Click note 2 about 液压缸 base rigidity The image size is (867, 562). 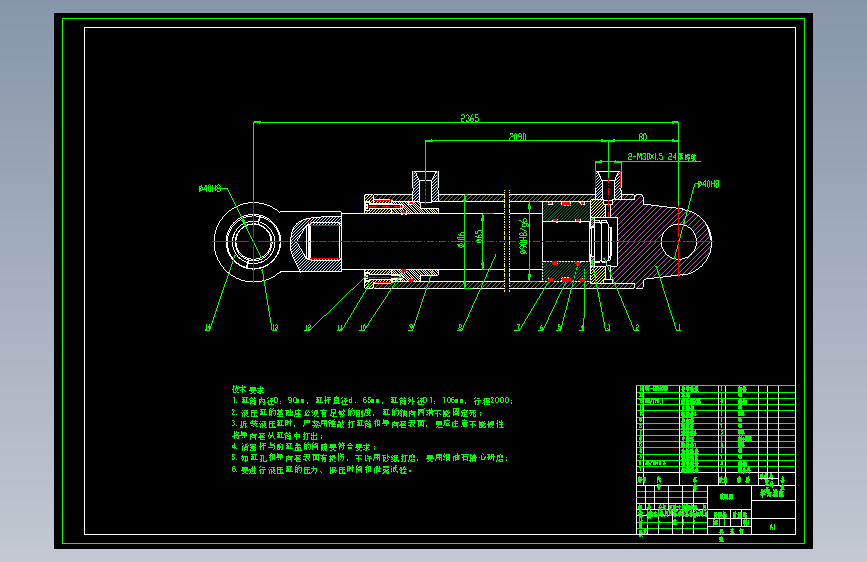[x=357, y=413]
